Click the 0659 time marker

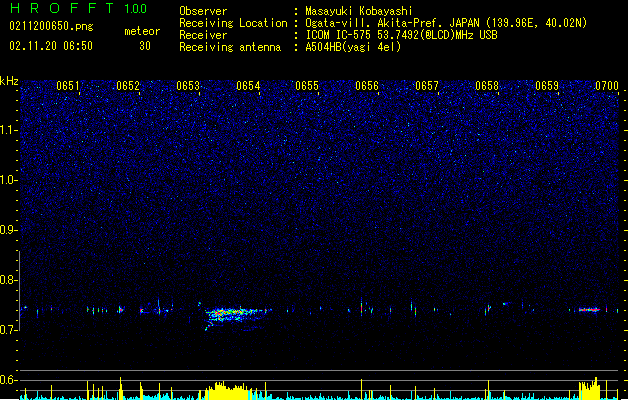click(x=547, y=86)
